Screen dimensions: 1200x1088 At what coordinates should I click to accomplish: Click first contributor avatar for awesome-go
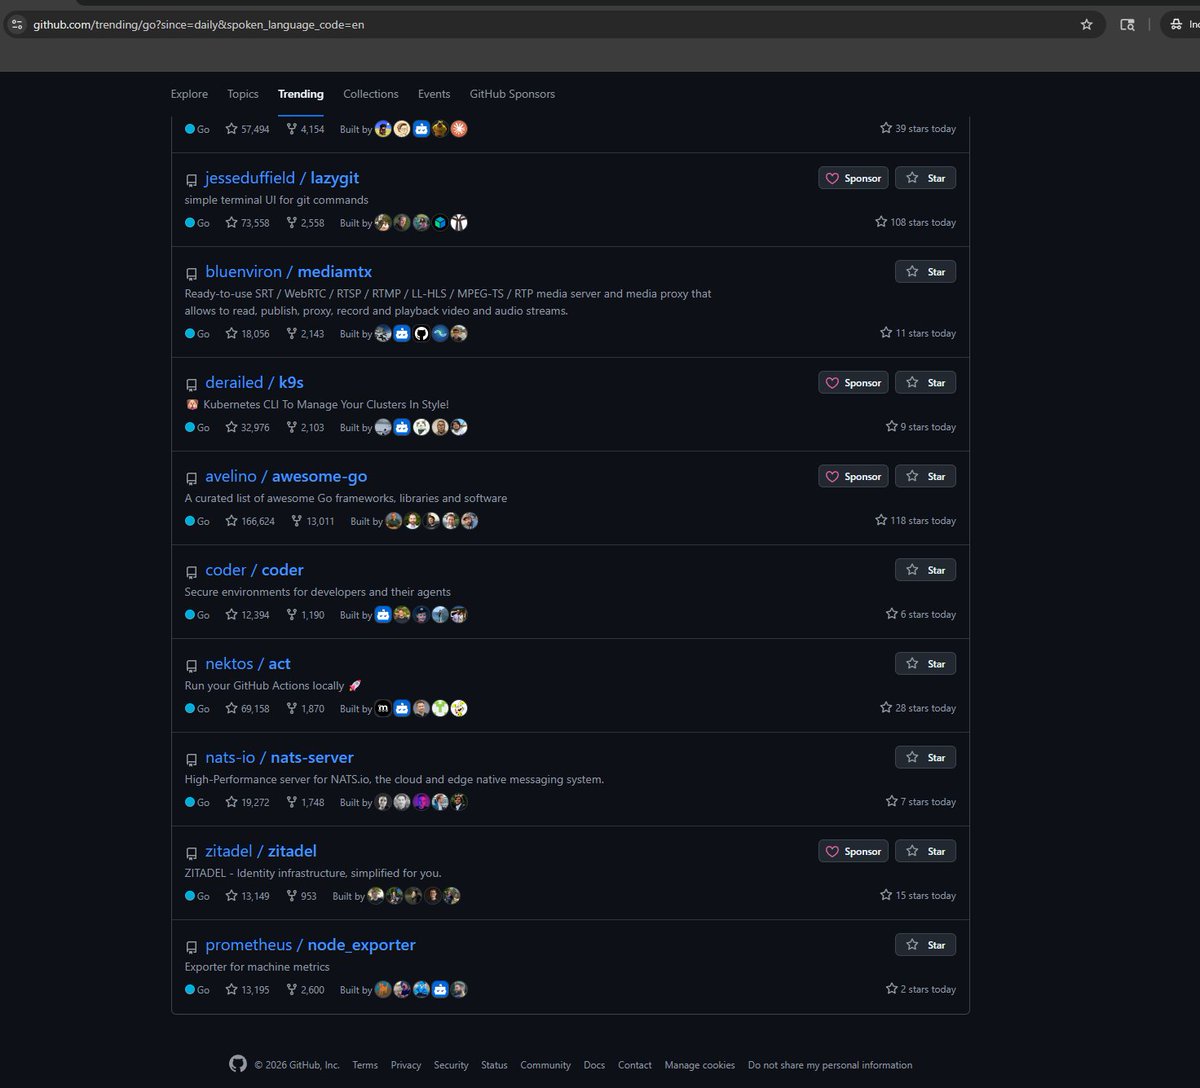coord(394,521)
